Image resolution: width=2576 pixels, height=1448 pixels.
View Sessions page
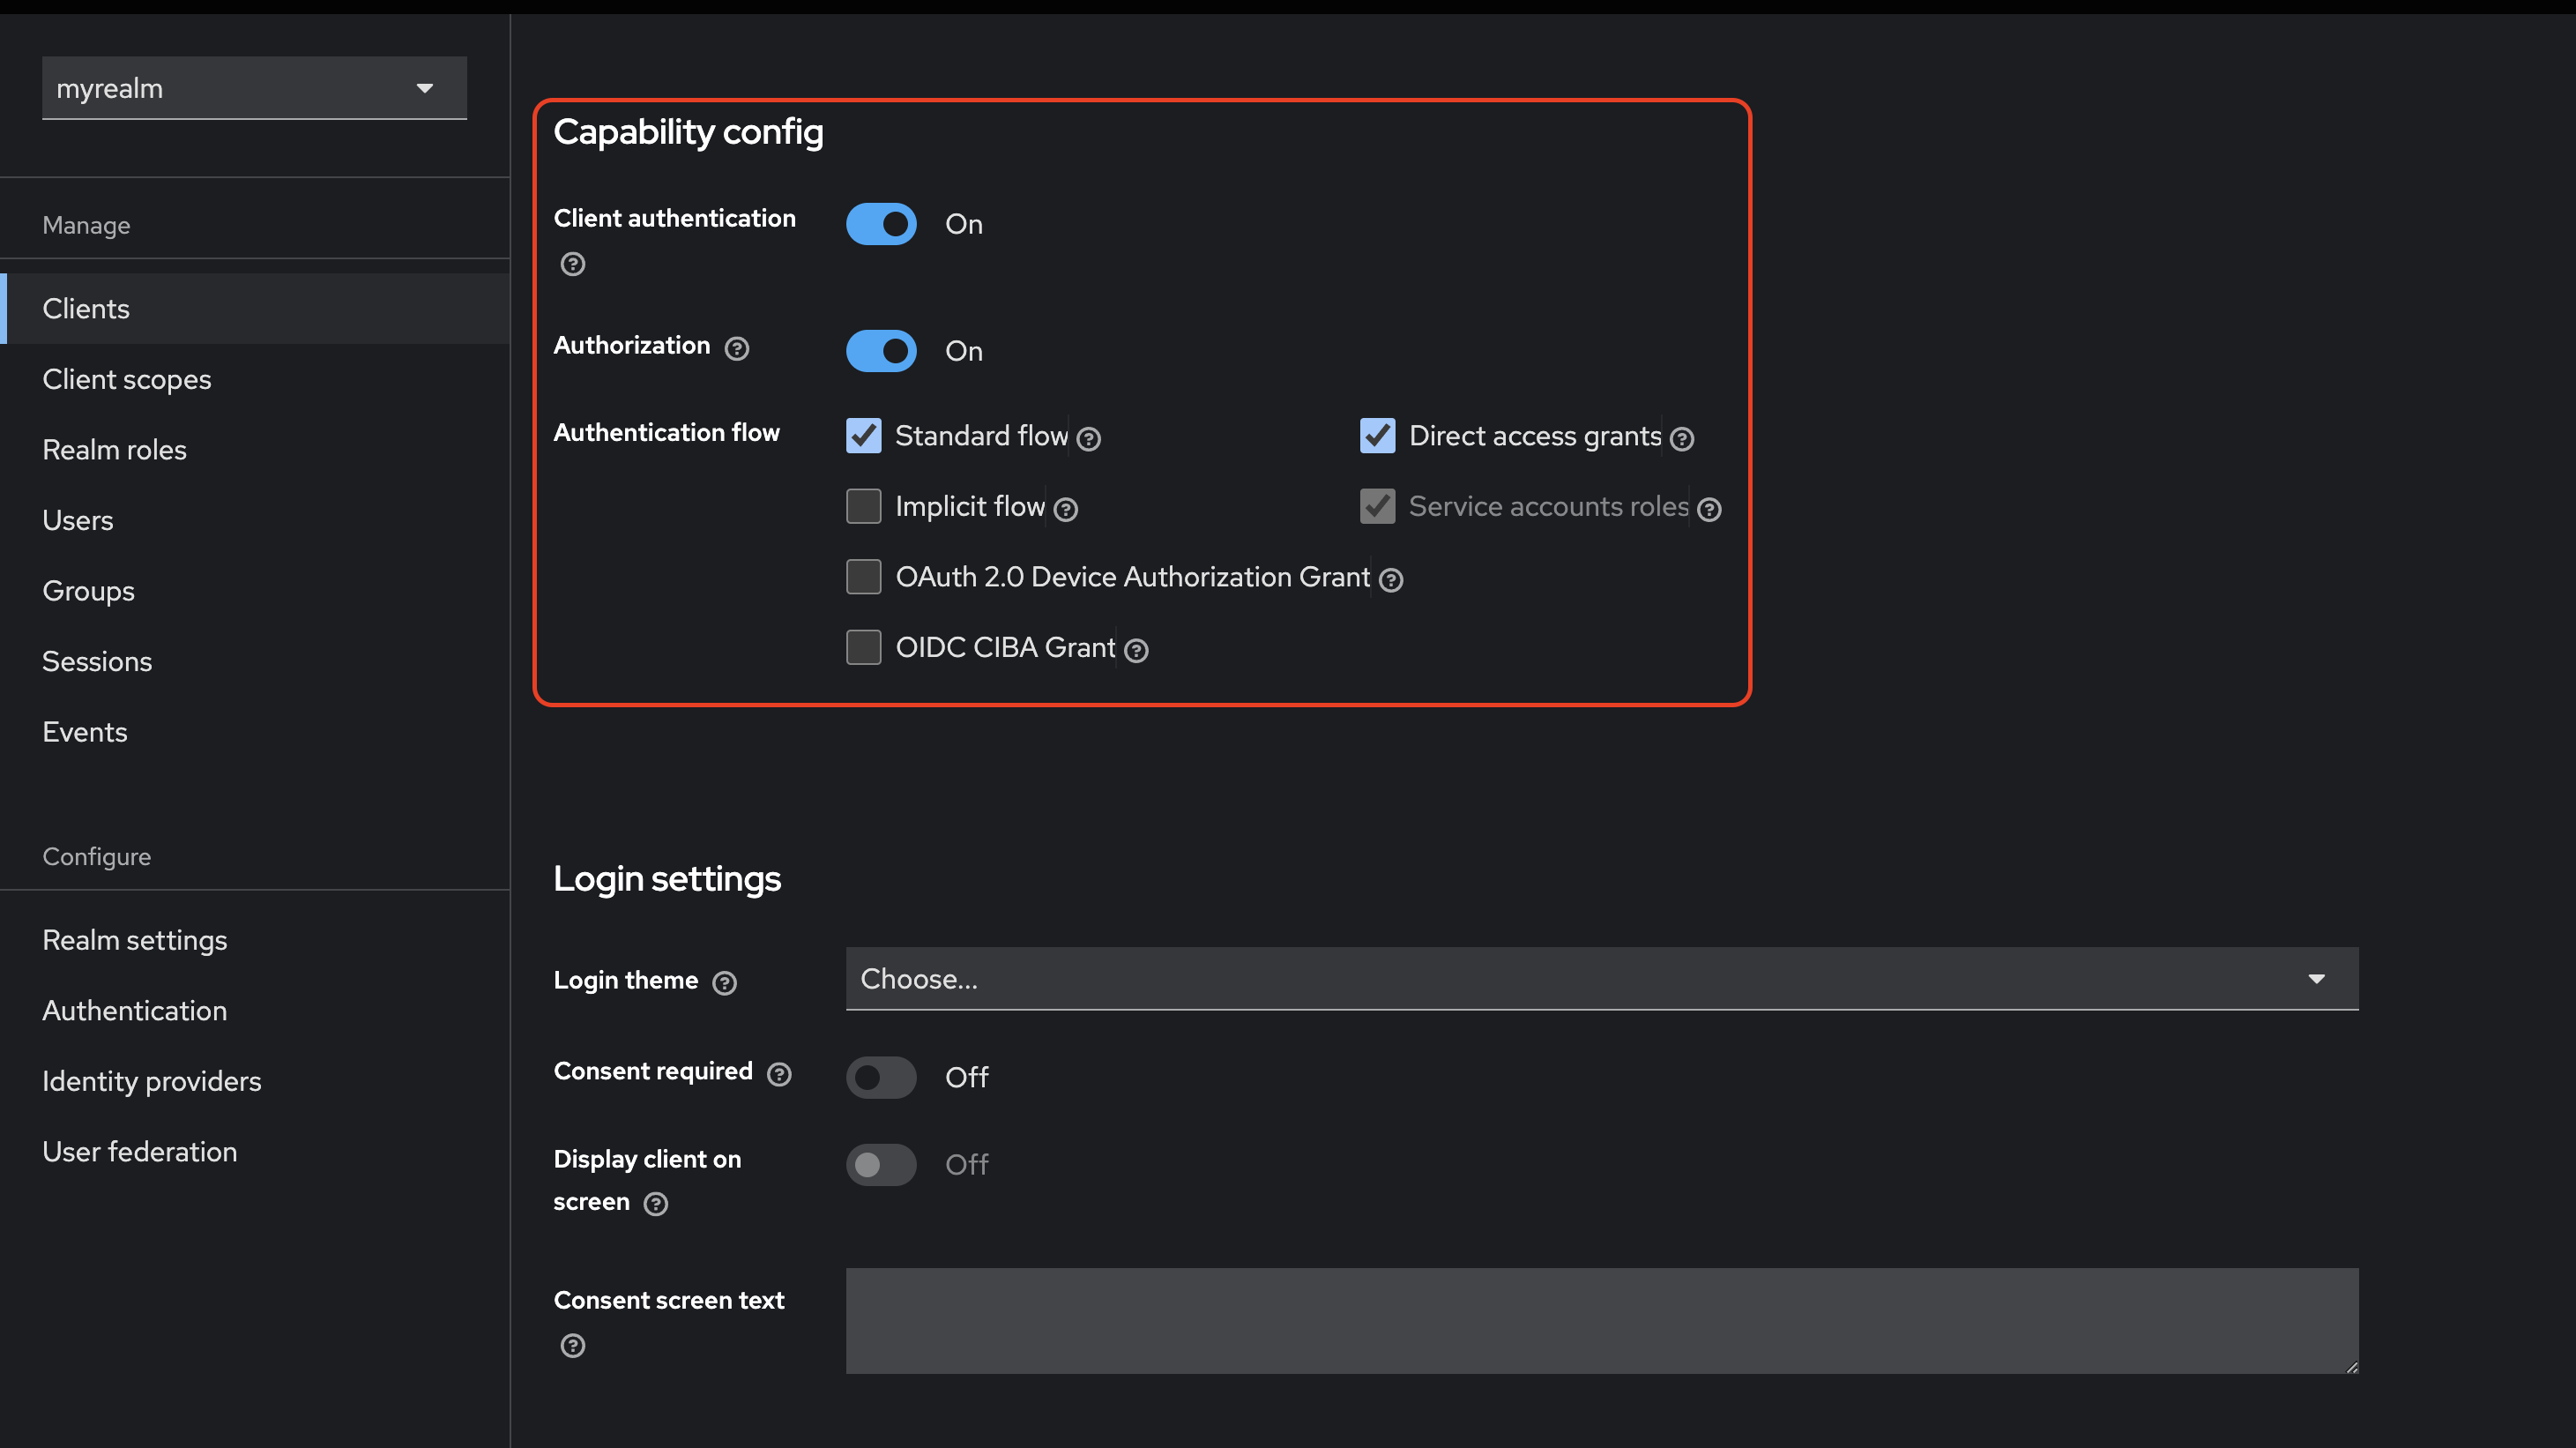[x=255, y=661]
